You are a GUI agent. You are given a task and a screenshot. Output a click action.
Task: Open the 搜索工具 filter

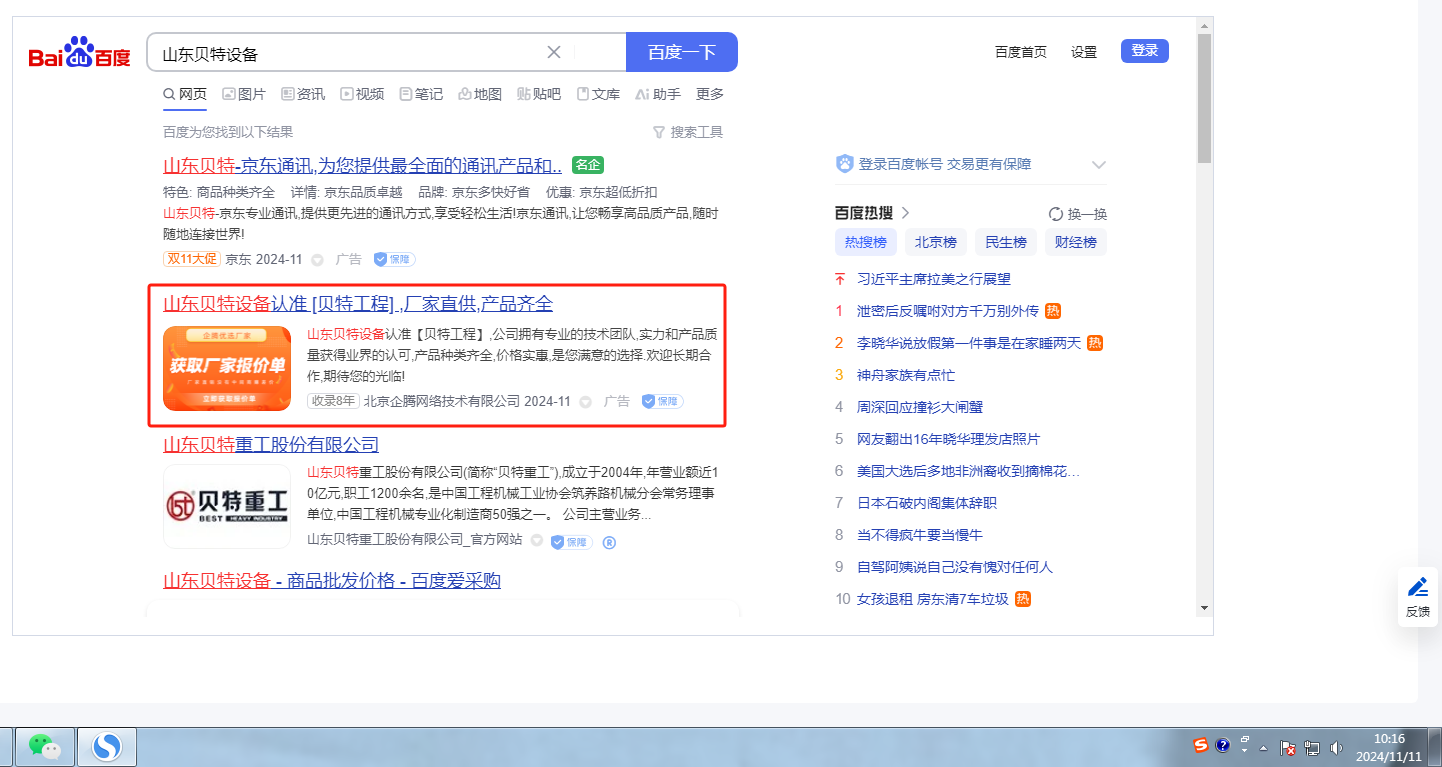(687, 132)
